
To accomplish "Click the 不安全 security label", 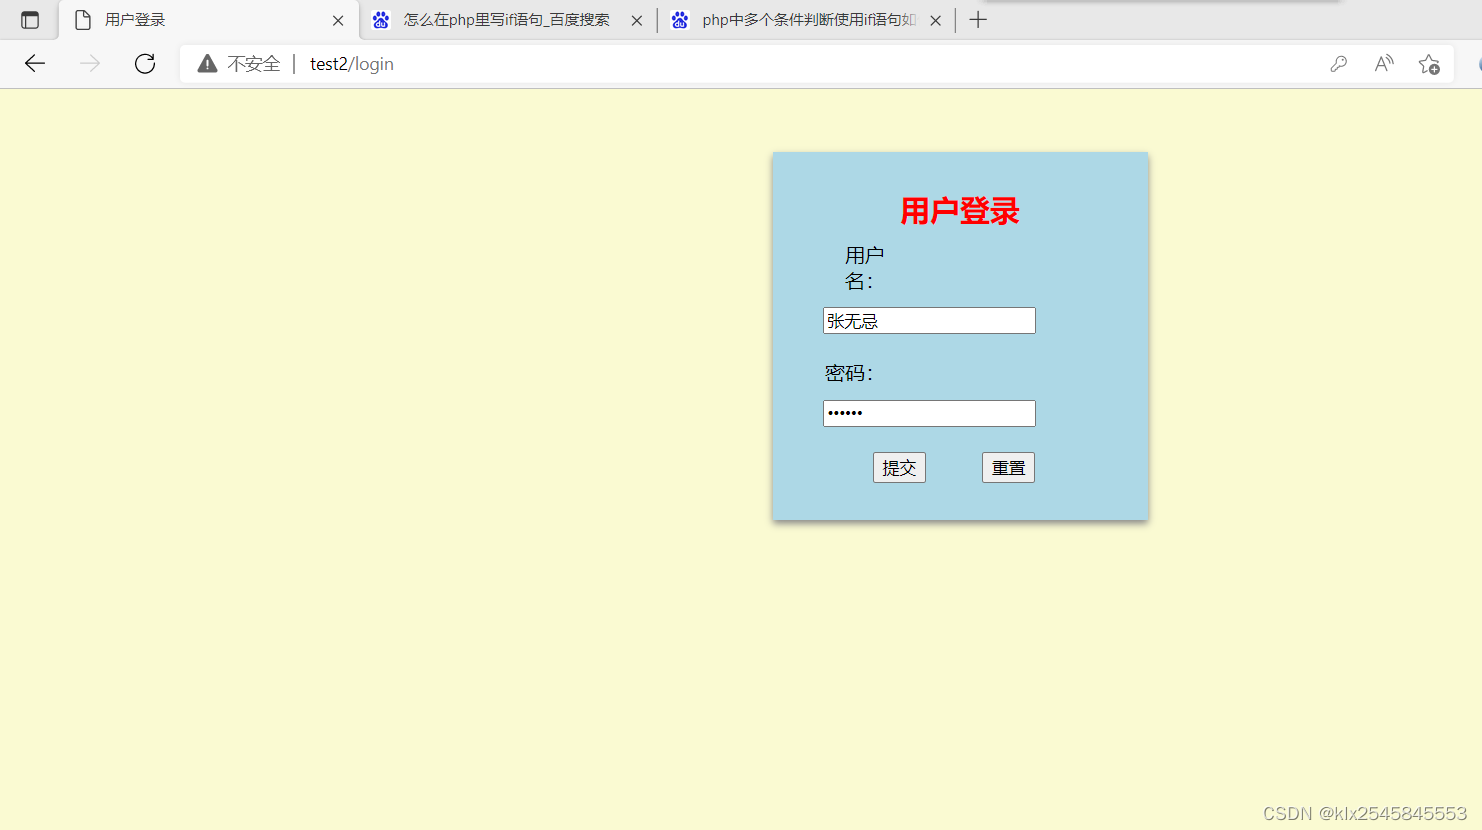I will point(254,64).
